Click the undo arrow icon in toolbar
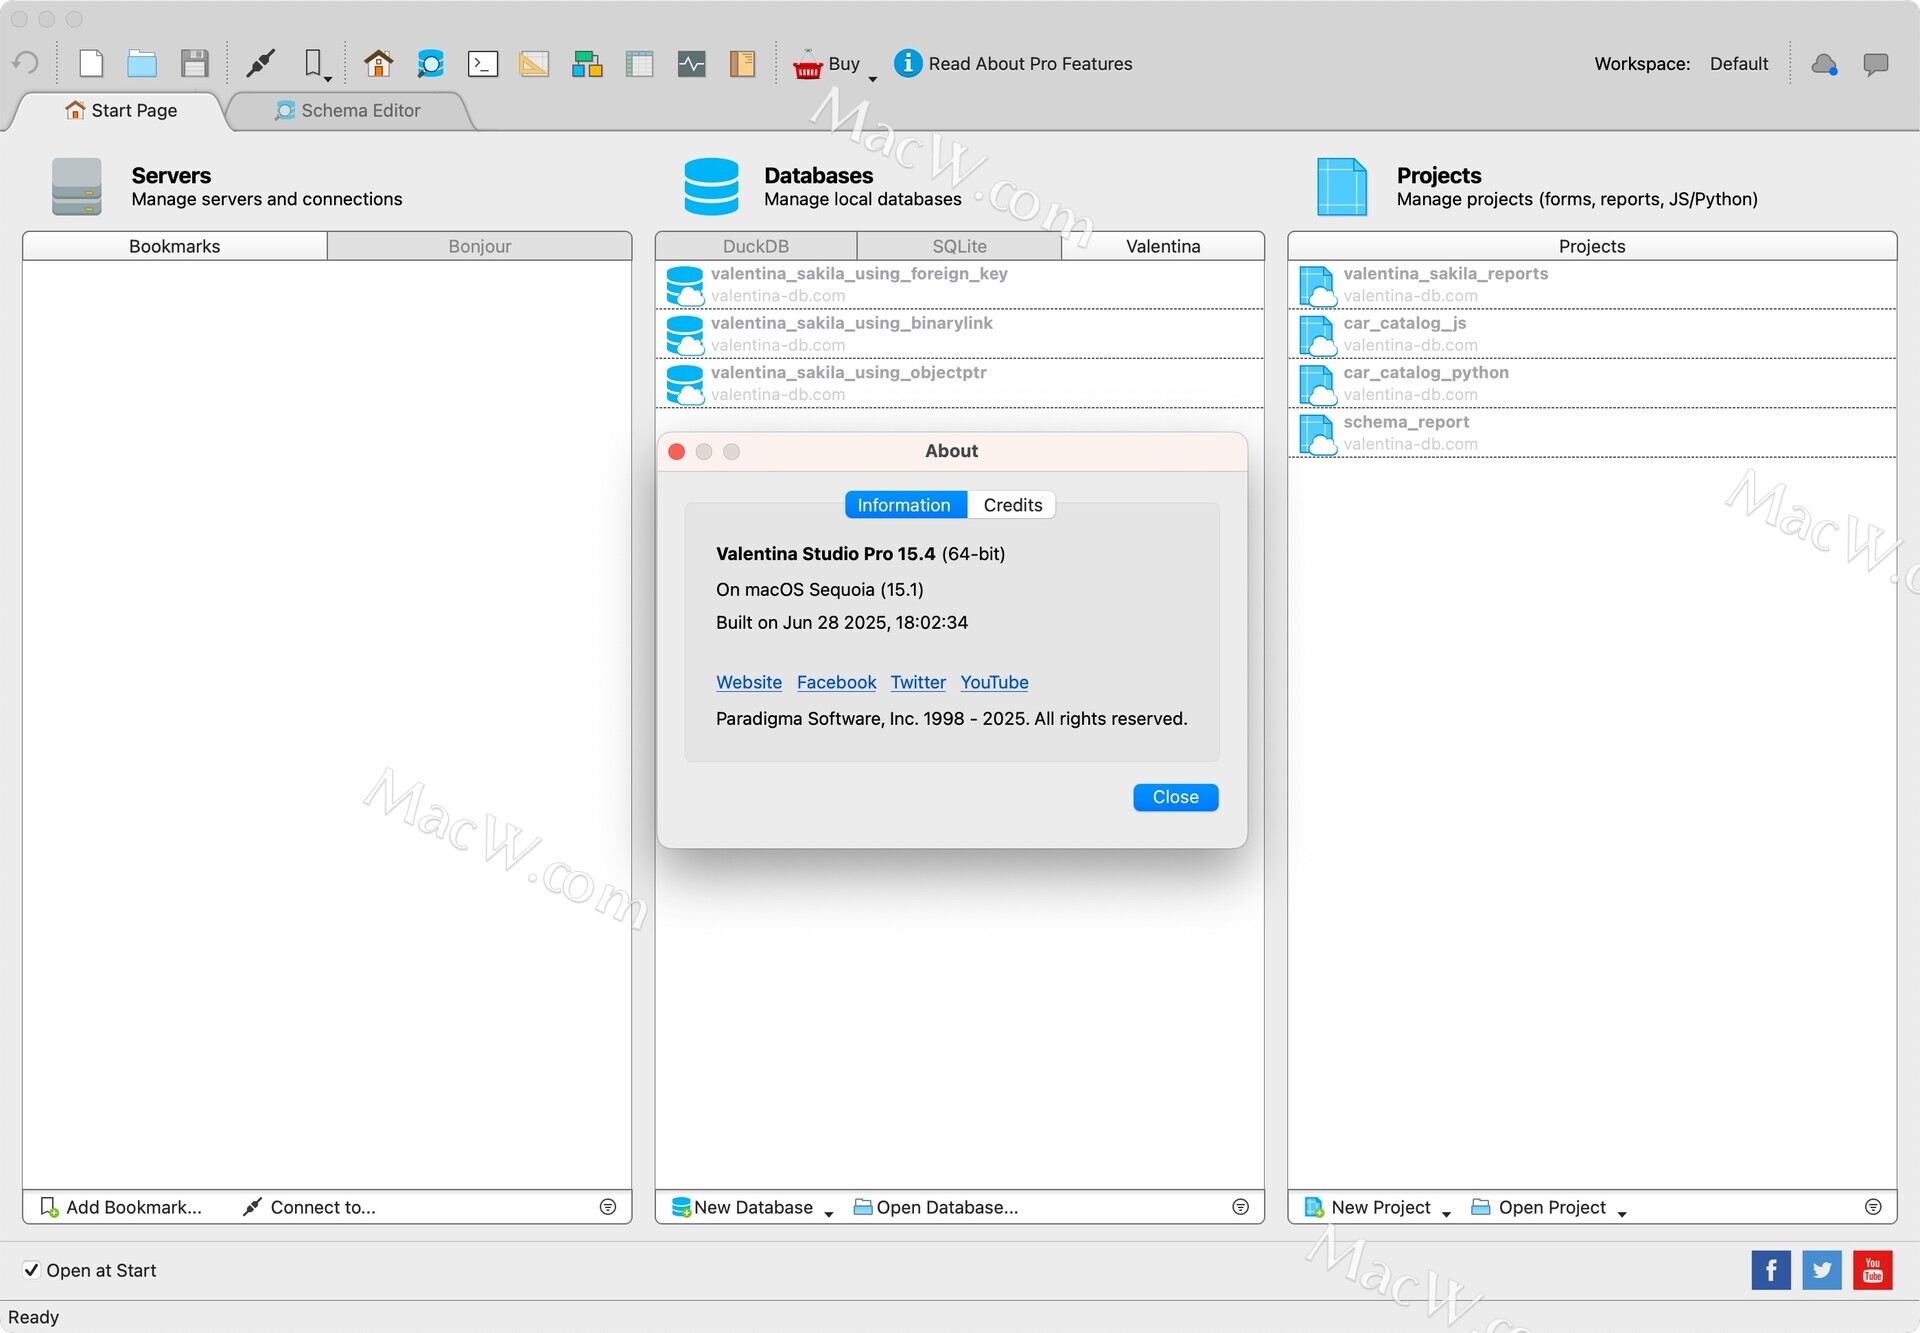The image size is (1920, 1333). point(25,63)
